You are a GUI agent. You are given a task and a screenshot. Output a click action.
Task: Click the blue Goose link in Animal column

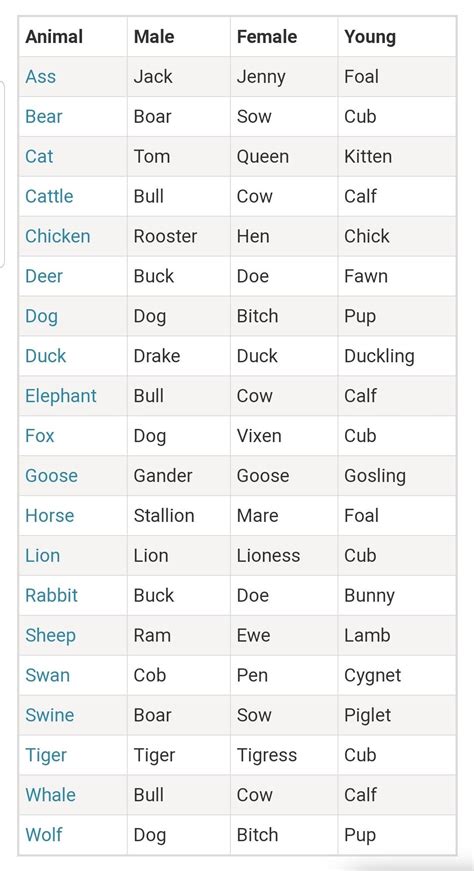pyautogui.click(x=52, y=476)
